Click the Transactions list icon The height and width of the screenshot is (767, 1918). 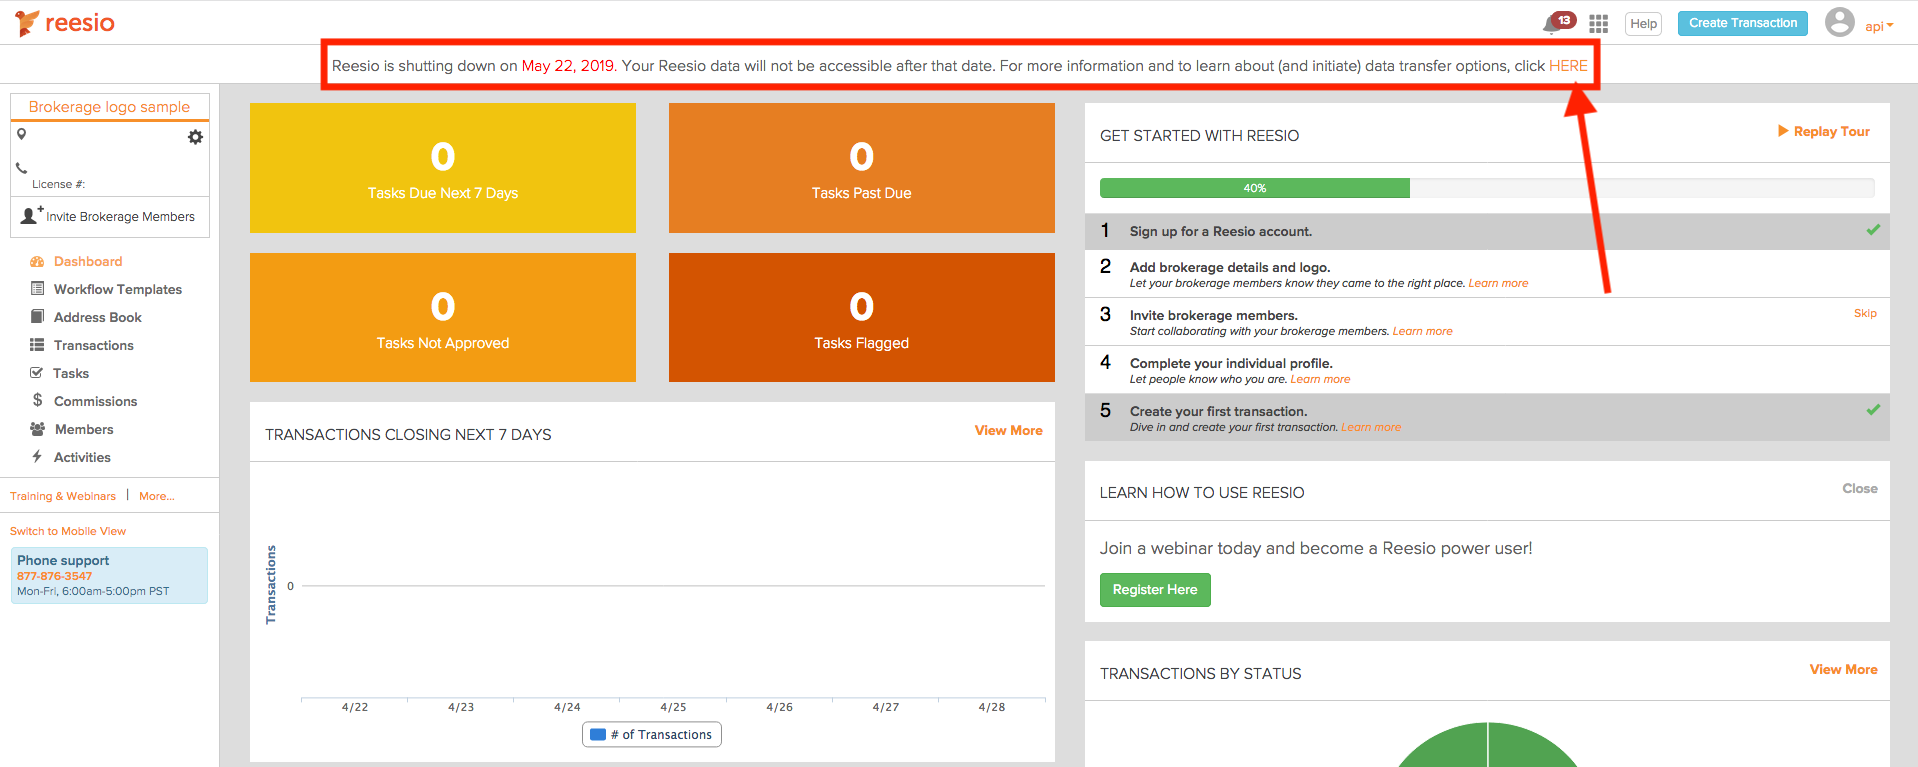37,345
